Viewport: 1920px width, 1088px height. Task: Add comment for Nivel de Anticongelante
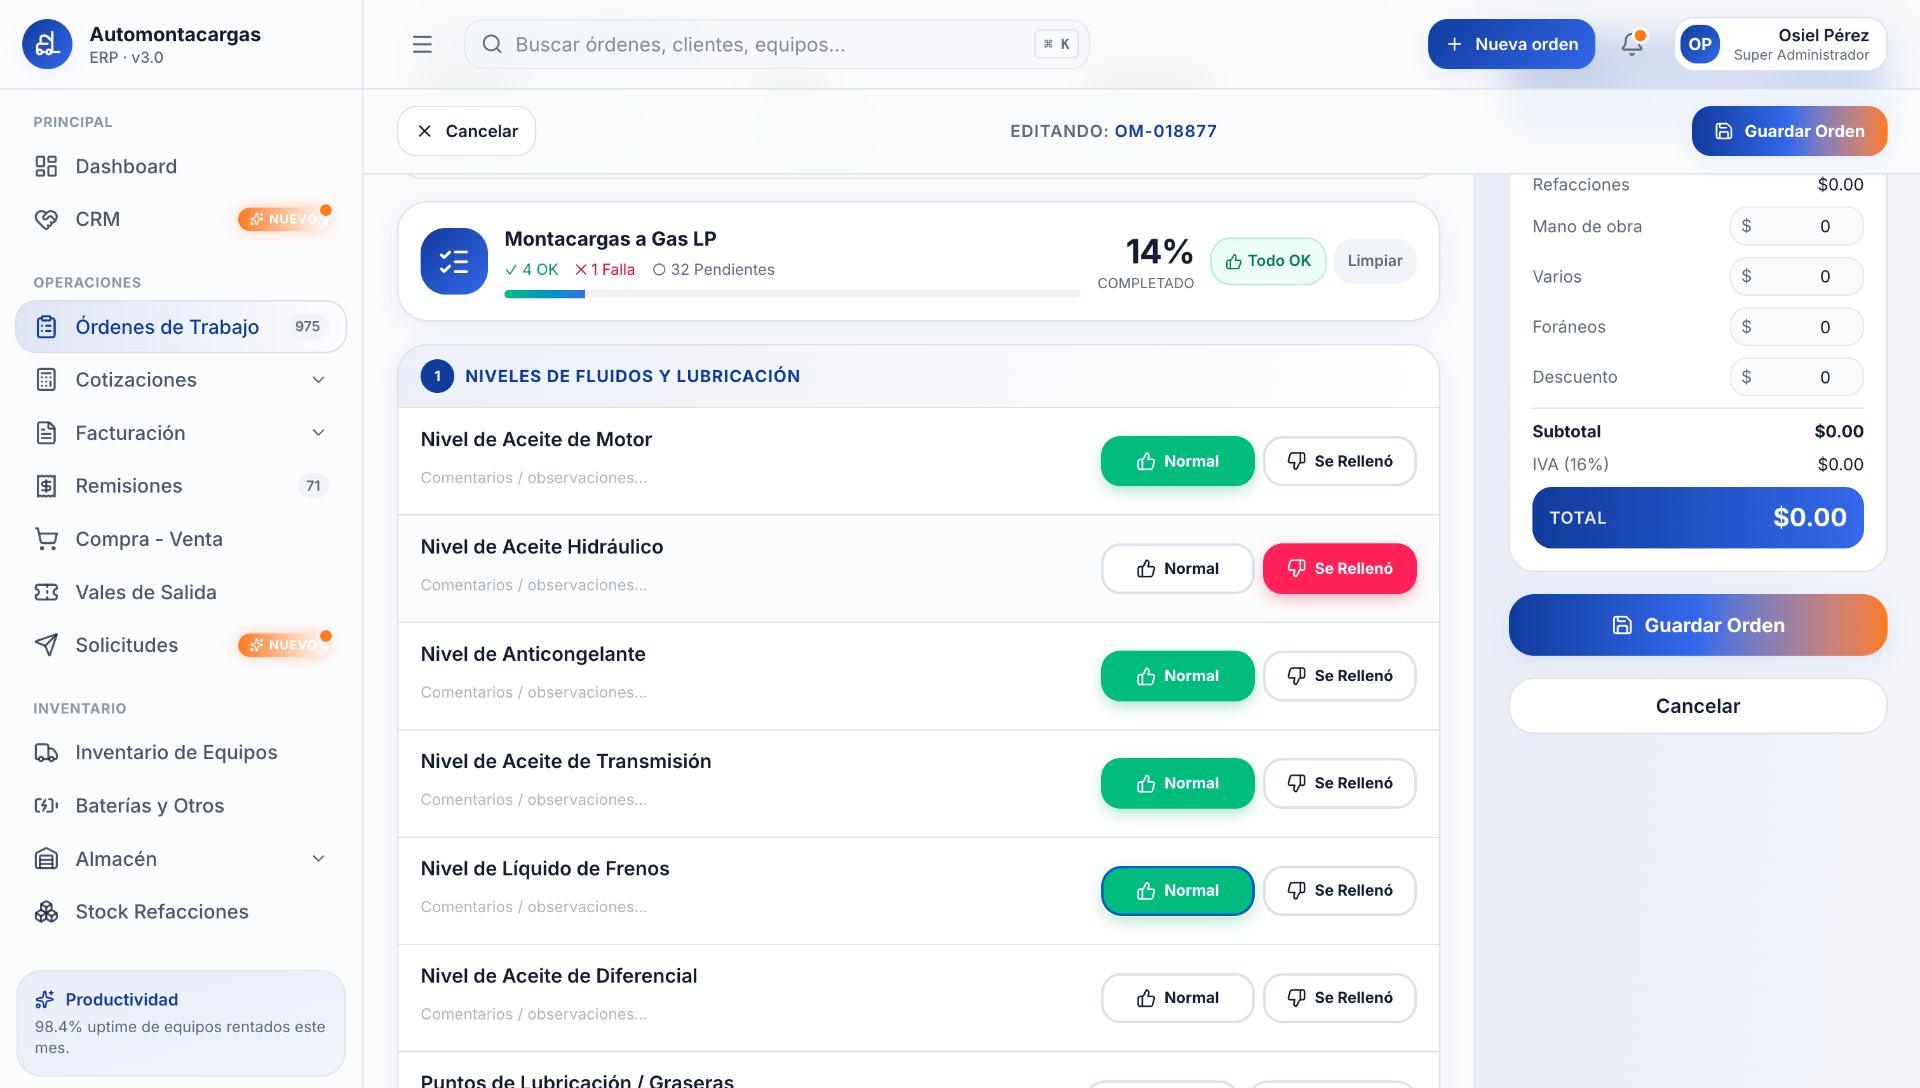(750, 692)
